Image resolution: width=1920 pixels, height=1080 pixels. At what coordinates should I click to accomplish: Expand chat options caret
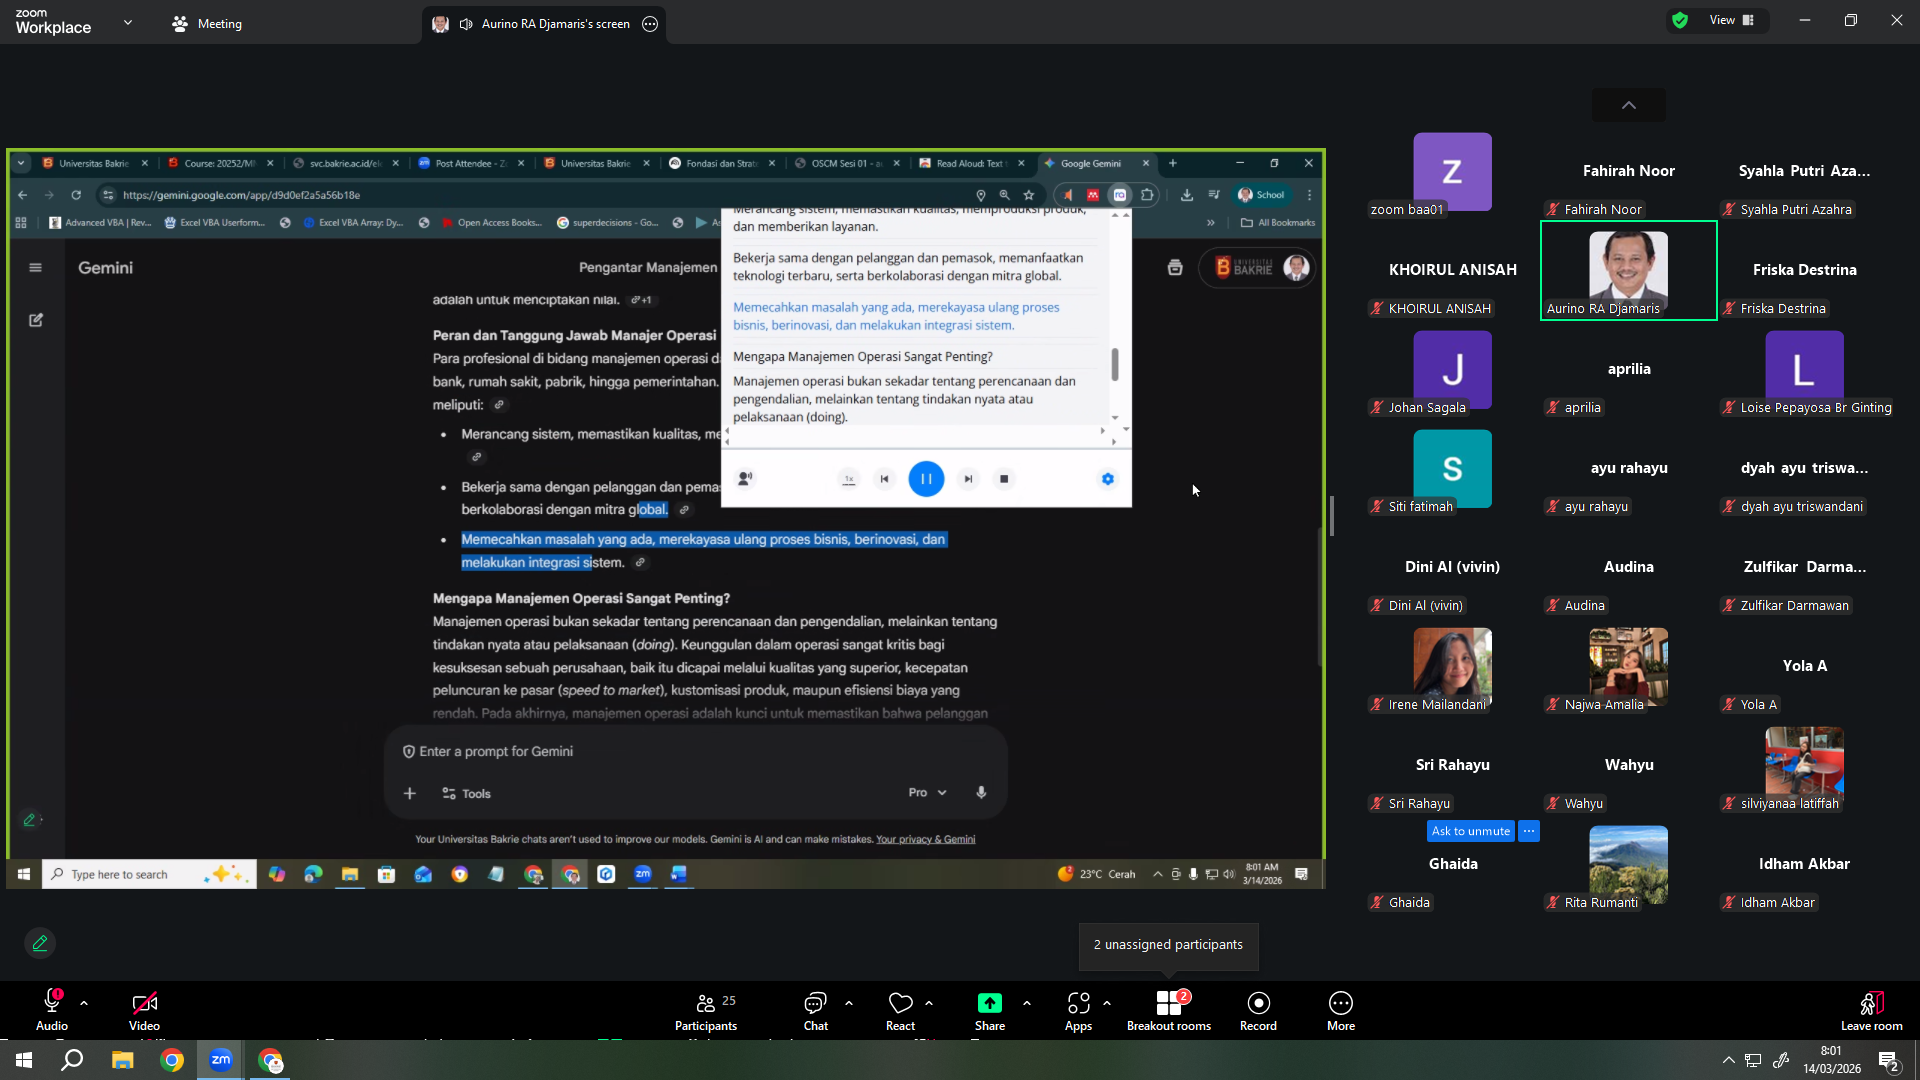849,1002
